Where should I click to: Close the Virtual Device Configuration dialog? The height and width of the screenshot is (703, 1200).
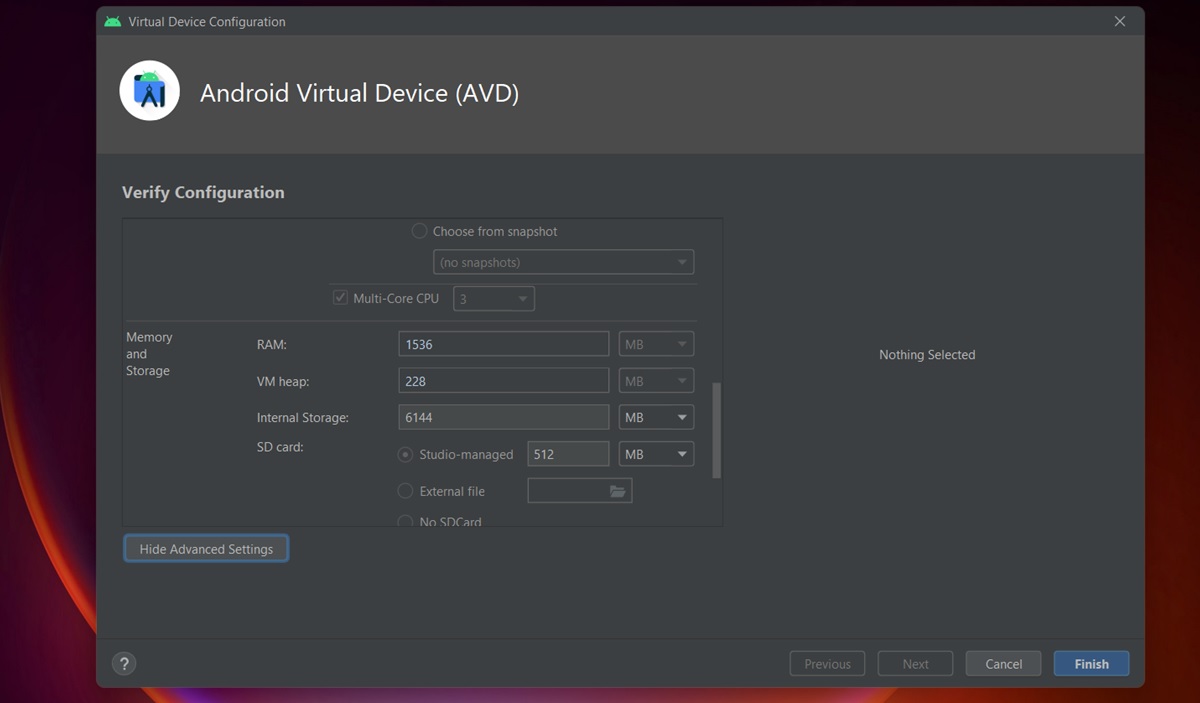point(1120,22)
